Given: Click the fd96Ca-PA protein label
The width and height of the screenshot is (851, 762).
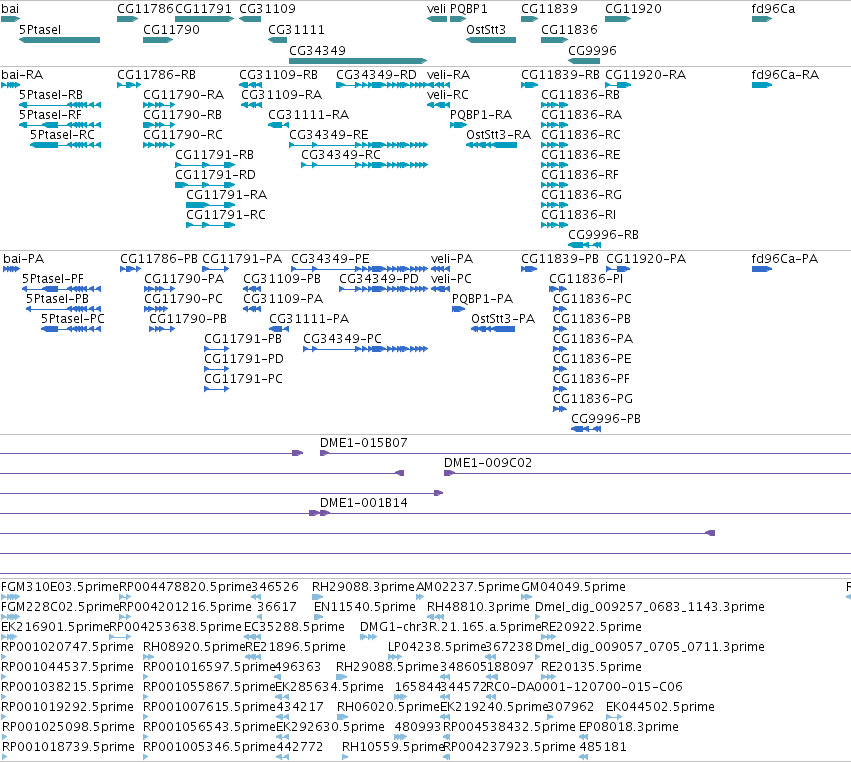Looking at the screenshot, I should coord(785,258).
